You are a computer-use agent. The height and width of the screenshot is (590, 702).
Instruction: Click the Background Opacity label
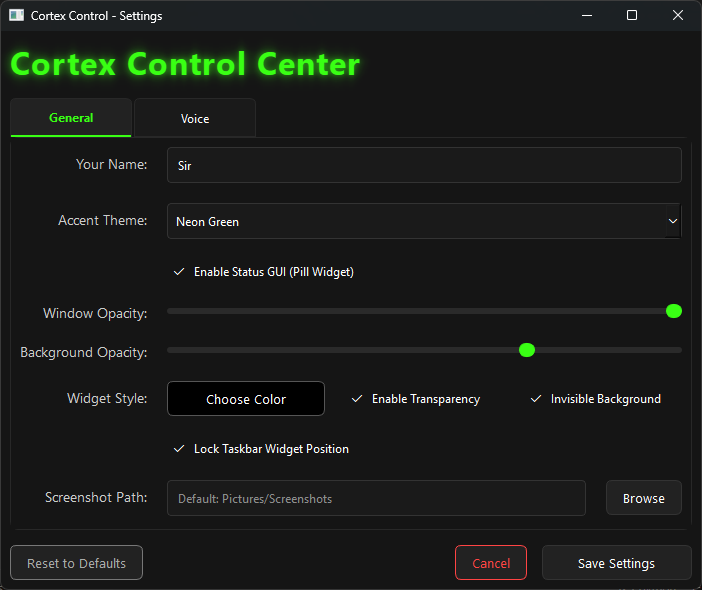84,352
